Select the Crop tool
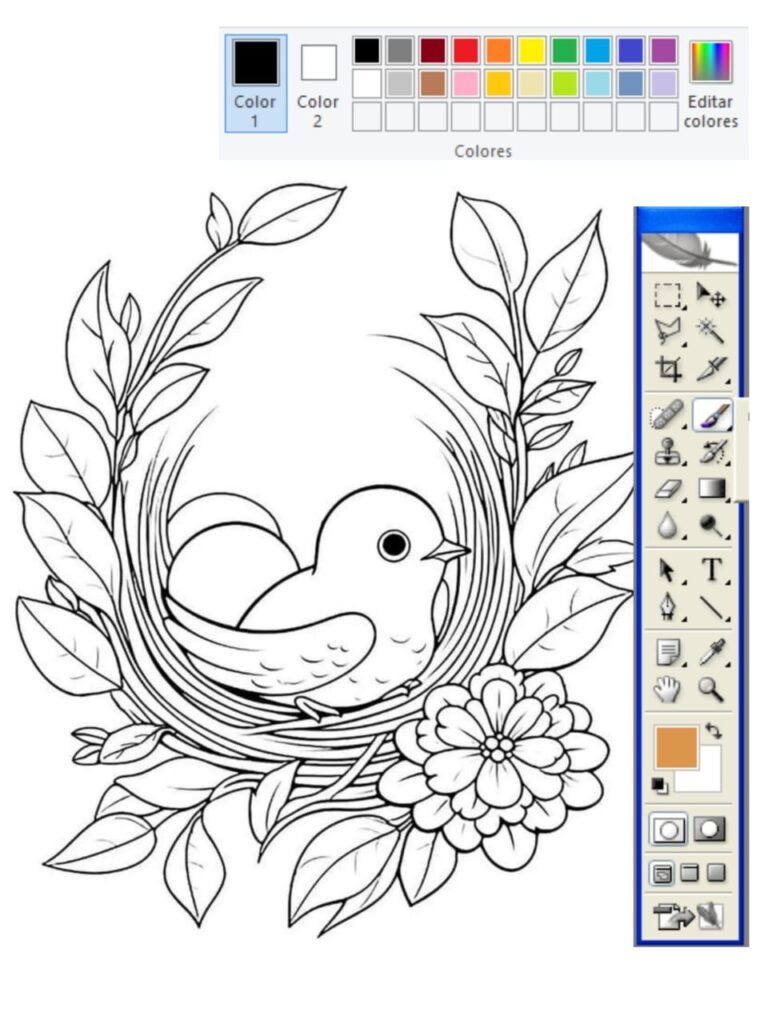Viewport: 768px width, 1024px height. 668,368
